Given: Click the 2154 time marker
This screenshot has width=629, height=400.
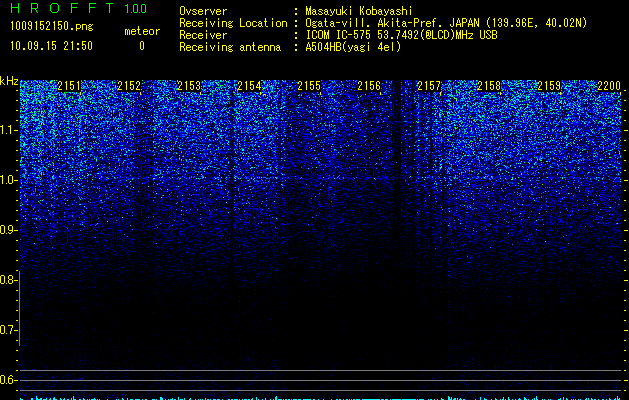Looking at the screenshot, I should (249, 86).
